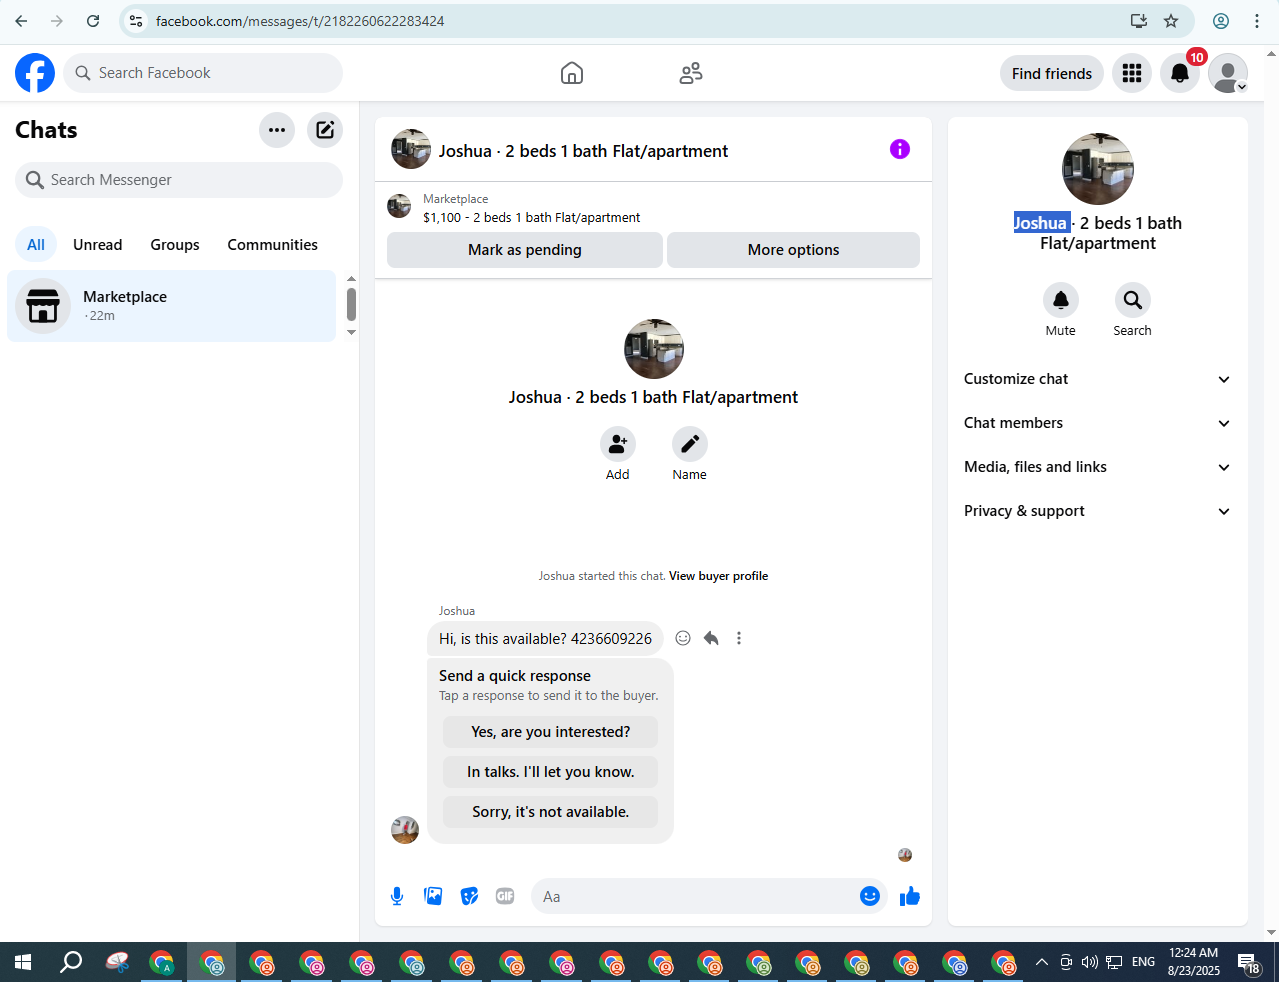
Task: Expand Chat members section
Action: 1098,423
